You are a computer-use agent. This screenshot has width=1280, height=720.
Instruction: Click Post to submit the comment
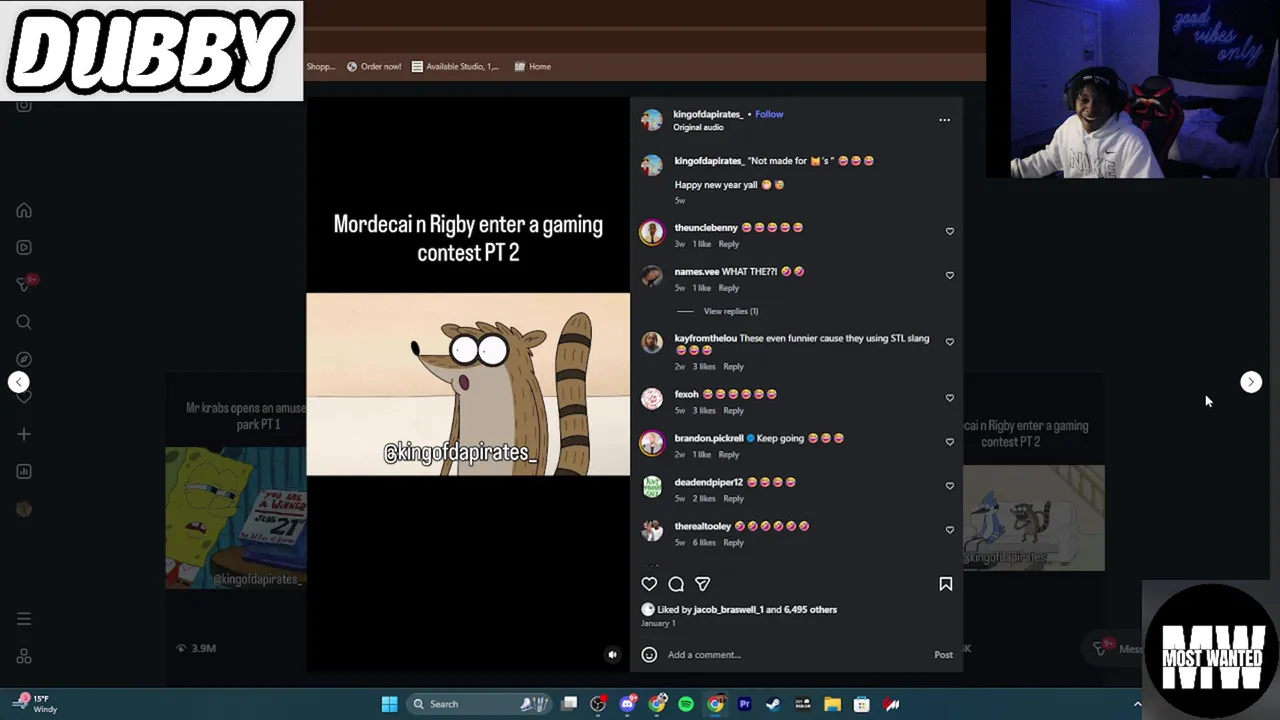[x=943, y=655]
